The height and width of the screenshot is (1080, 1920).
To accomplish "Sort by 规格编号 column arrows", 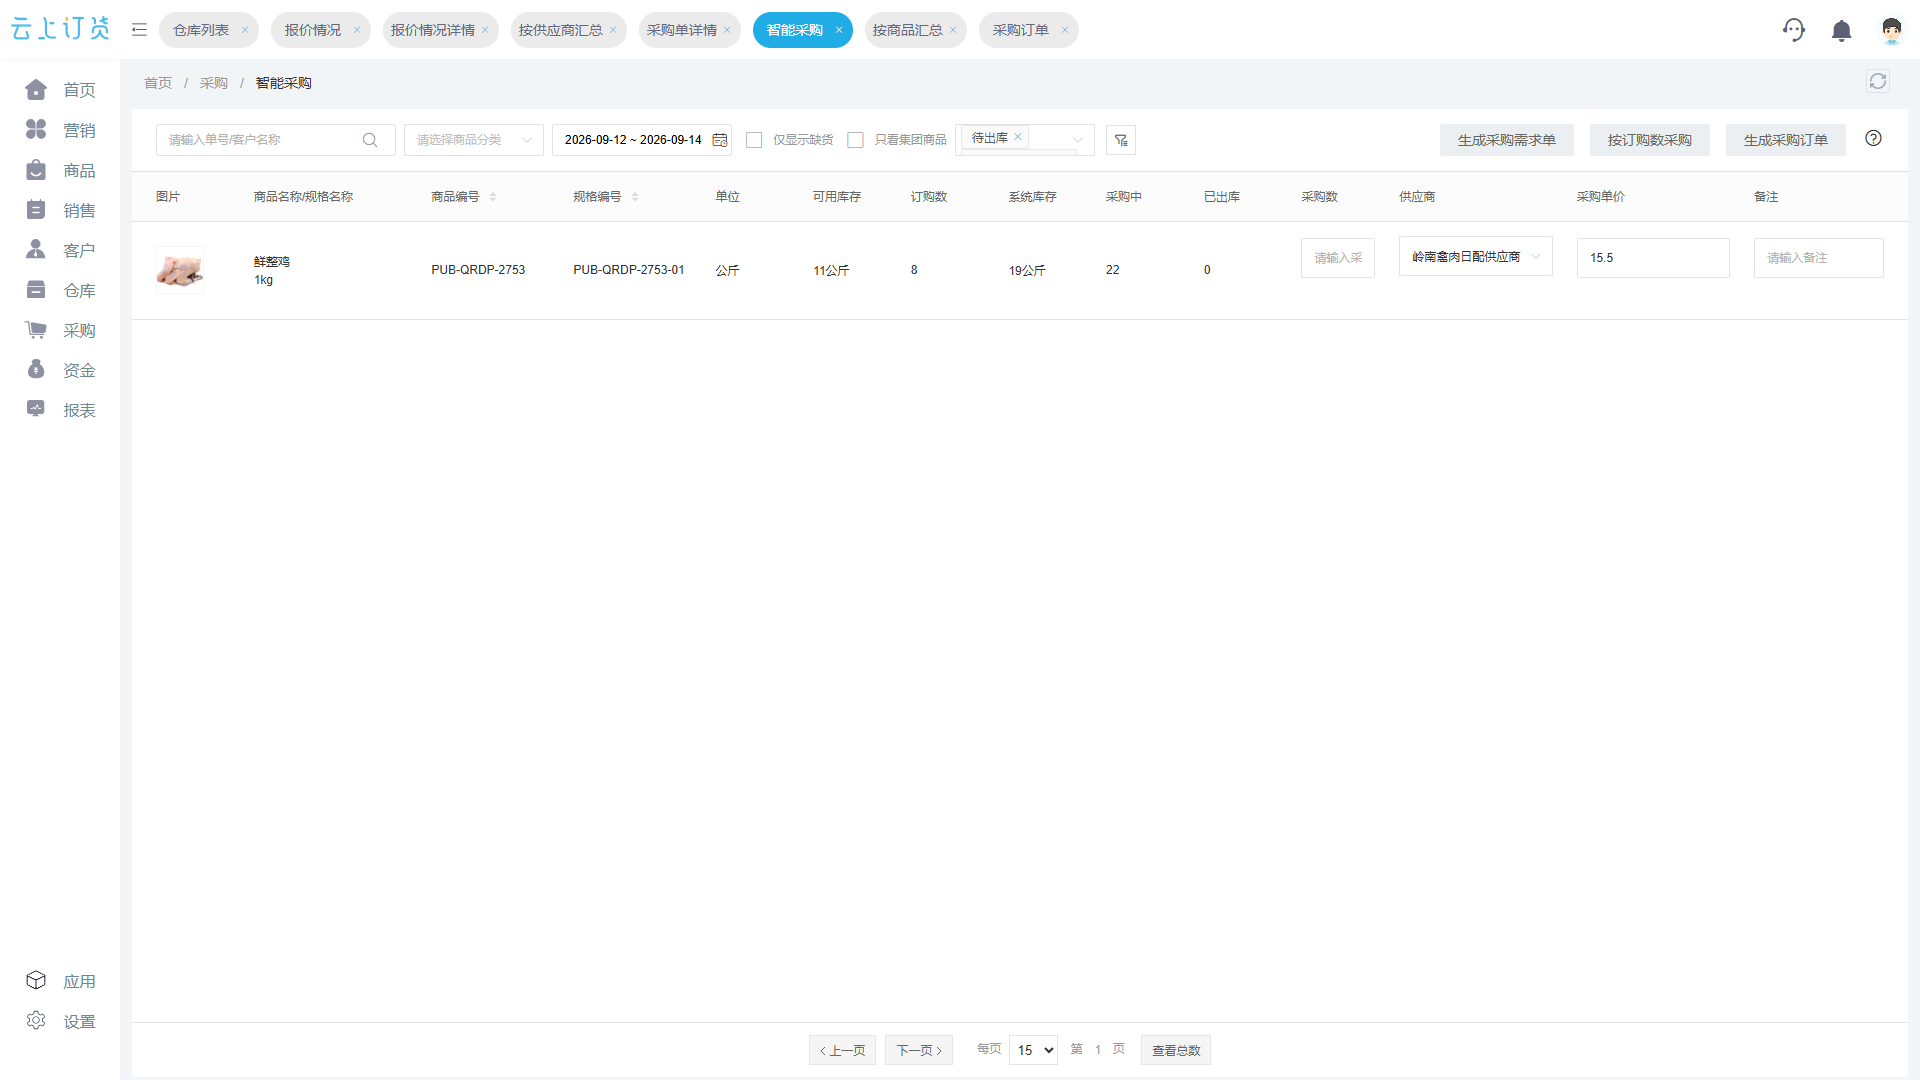I will click(635, 197).
